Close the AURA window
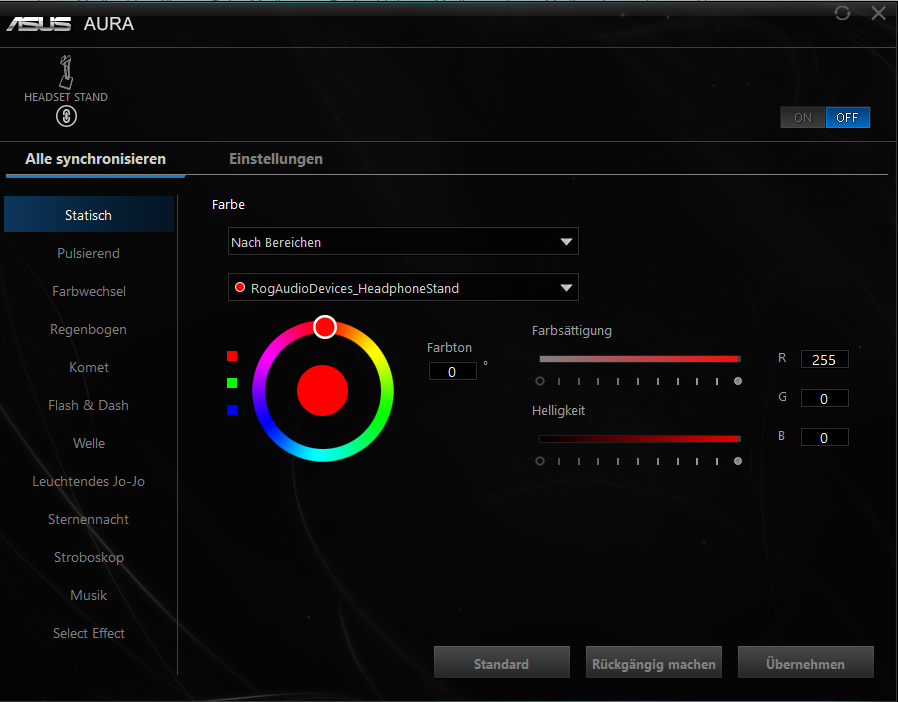 [879, 13]
